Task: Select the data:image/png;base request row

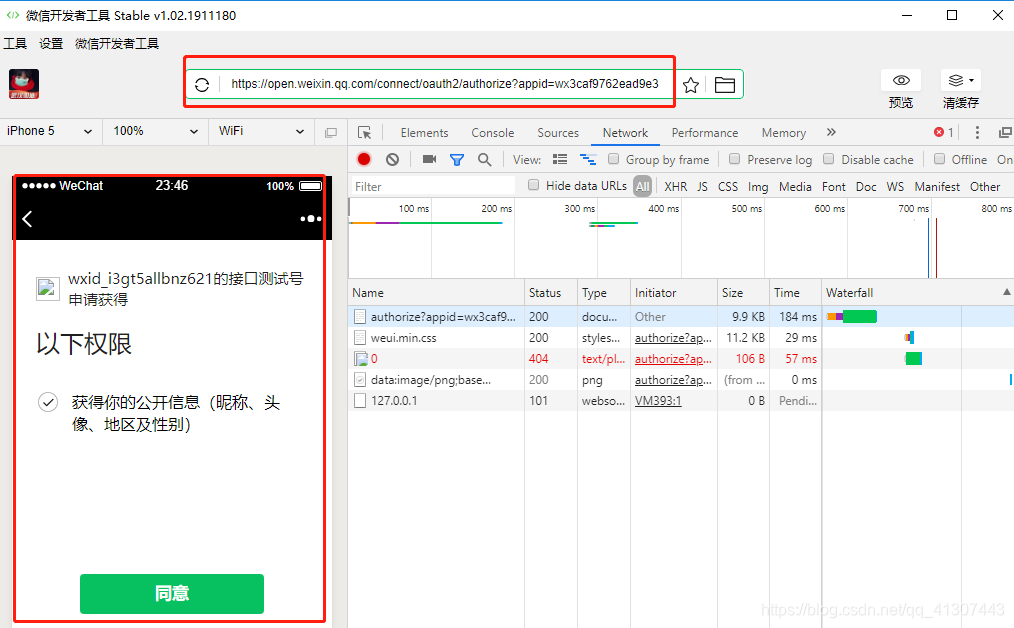Action: [681, 380]
